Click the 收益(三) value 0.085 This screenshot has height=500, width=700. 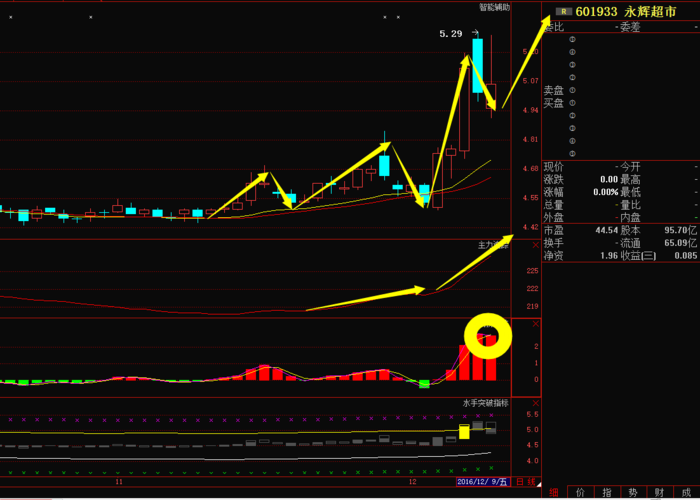click(687, 256)
